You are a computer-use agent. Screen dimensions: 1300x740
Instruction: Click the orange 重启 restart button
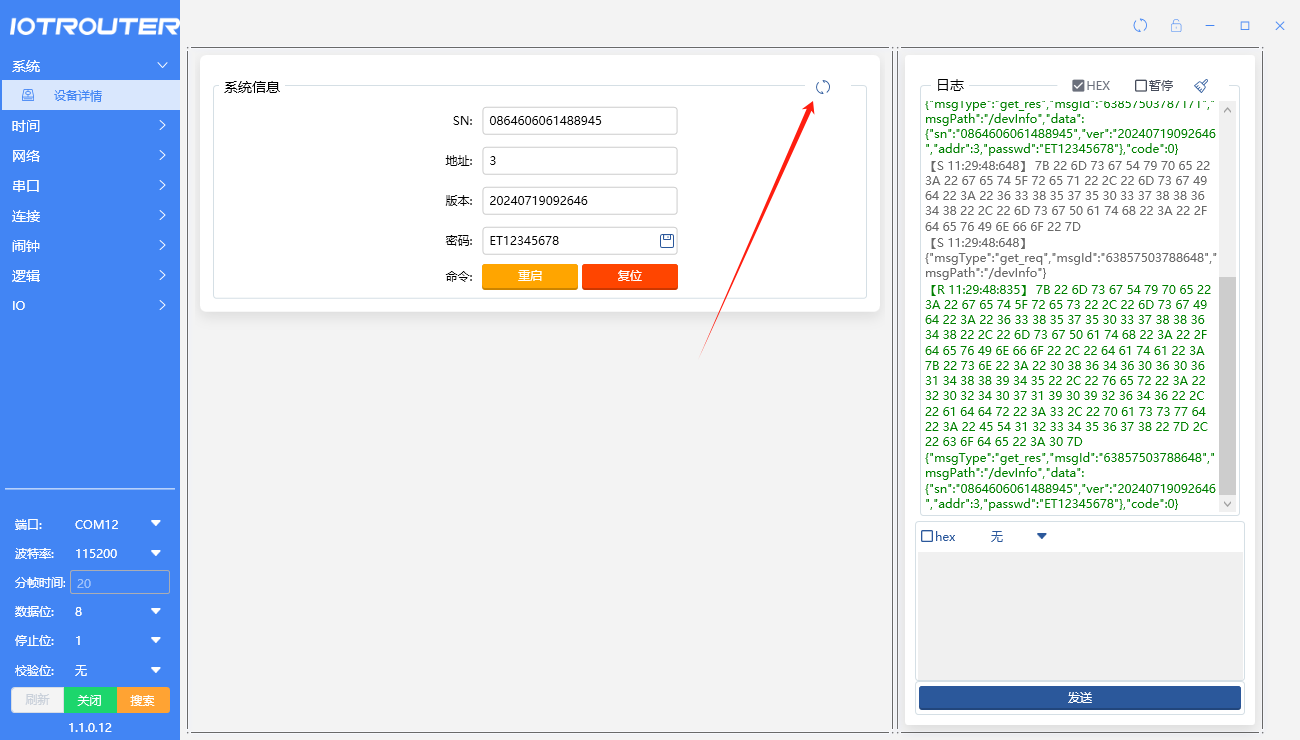pos(529,276)
